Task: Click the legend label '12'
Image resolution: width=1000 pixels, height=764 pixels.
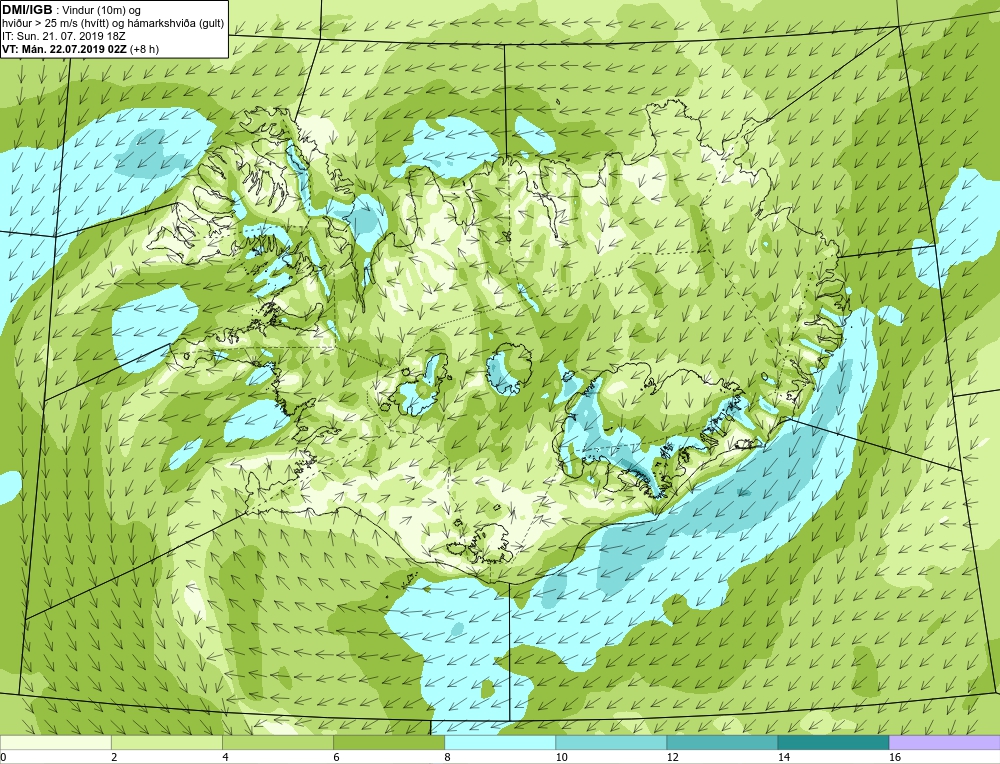Action: (673, 757)
